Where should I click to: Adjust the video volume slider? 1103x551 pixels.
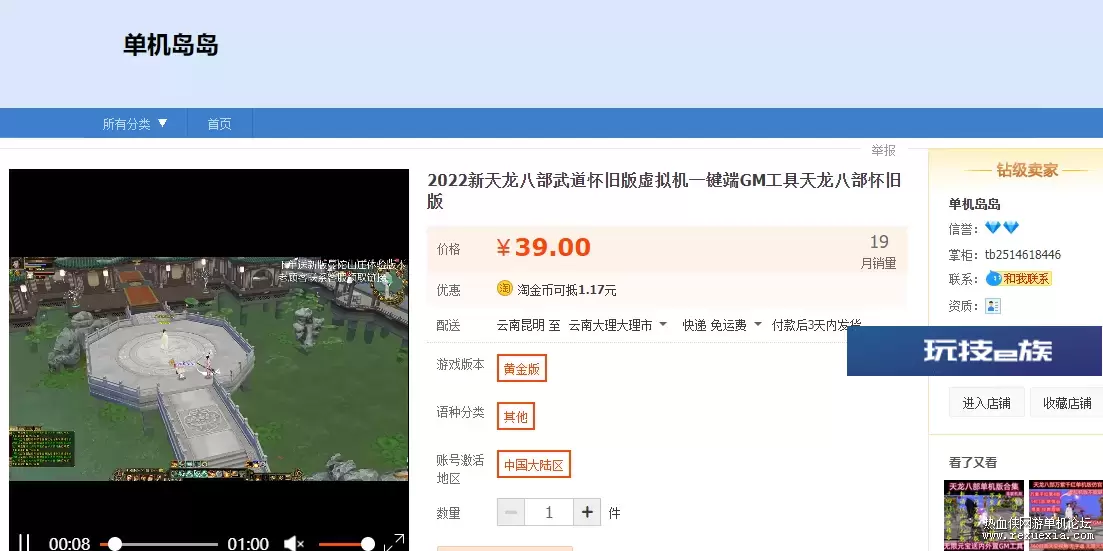click(345, 544)
